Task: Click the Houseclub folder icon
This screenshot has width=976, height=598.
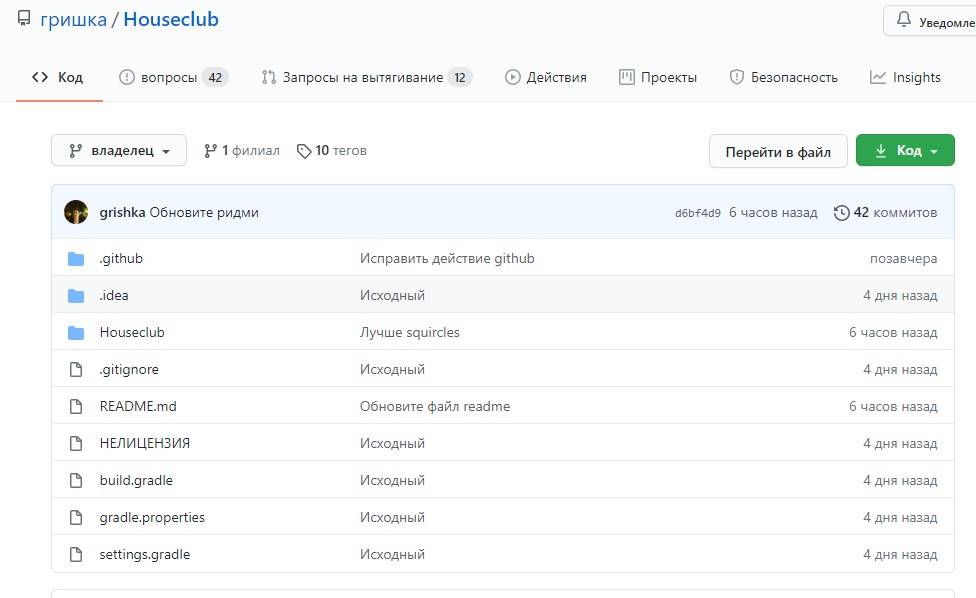Action: point(76,333)
